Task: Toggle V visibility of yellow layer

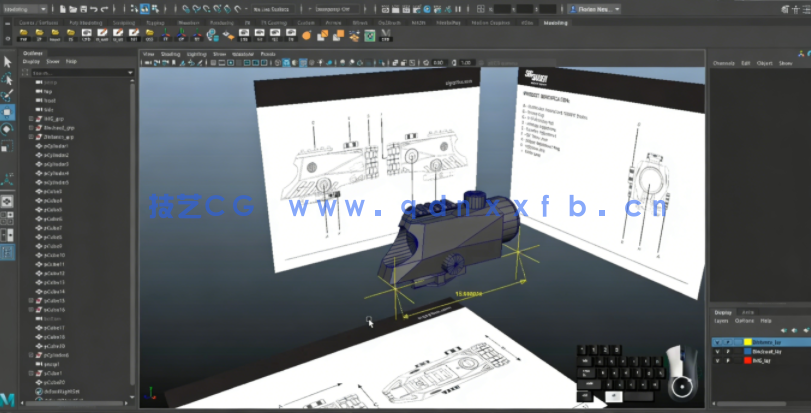Action: click(716, 341)
